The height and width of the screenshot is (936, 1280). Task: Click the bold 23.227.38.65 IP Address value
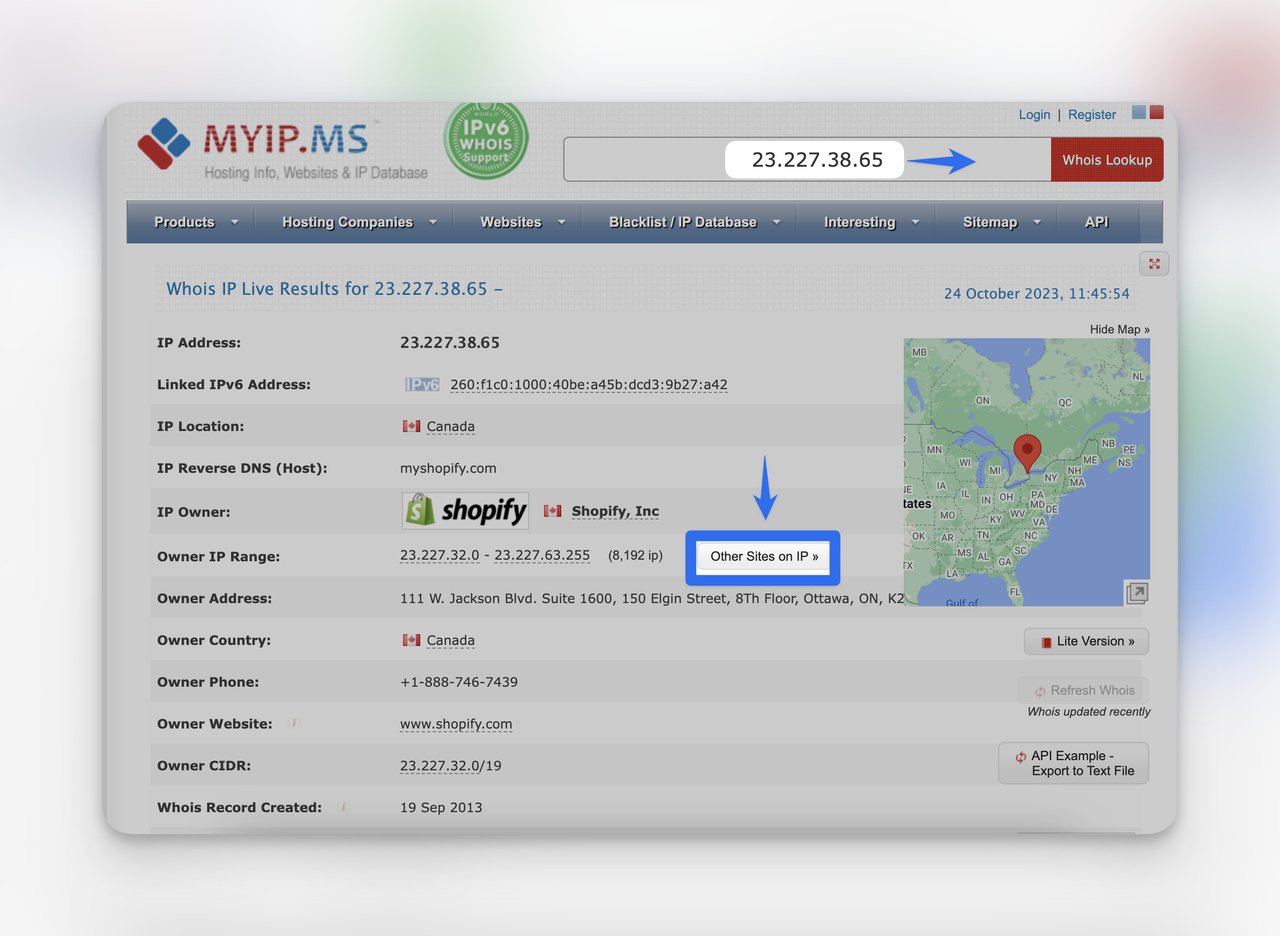pos(450,342)
